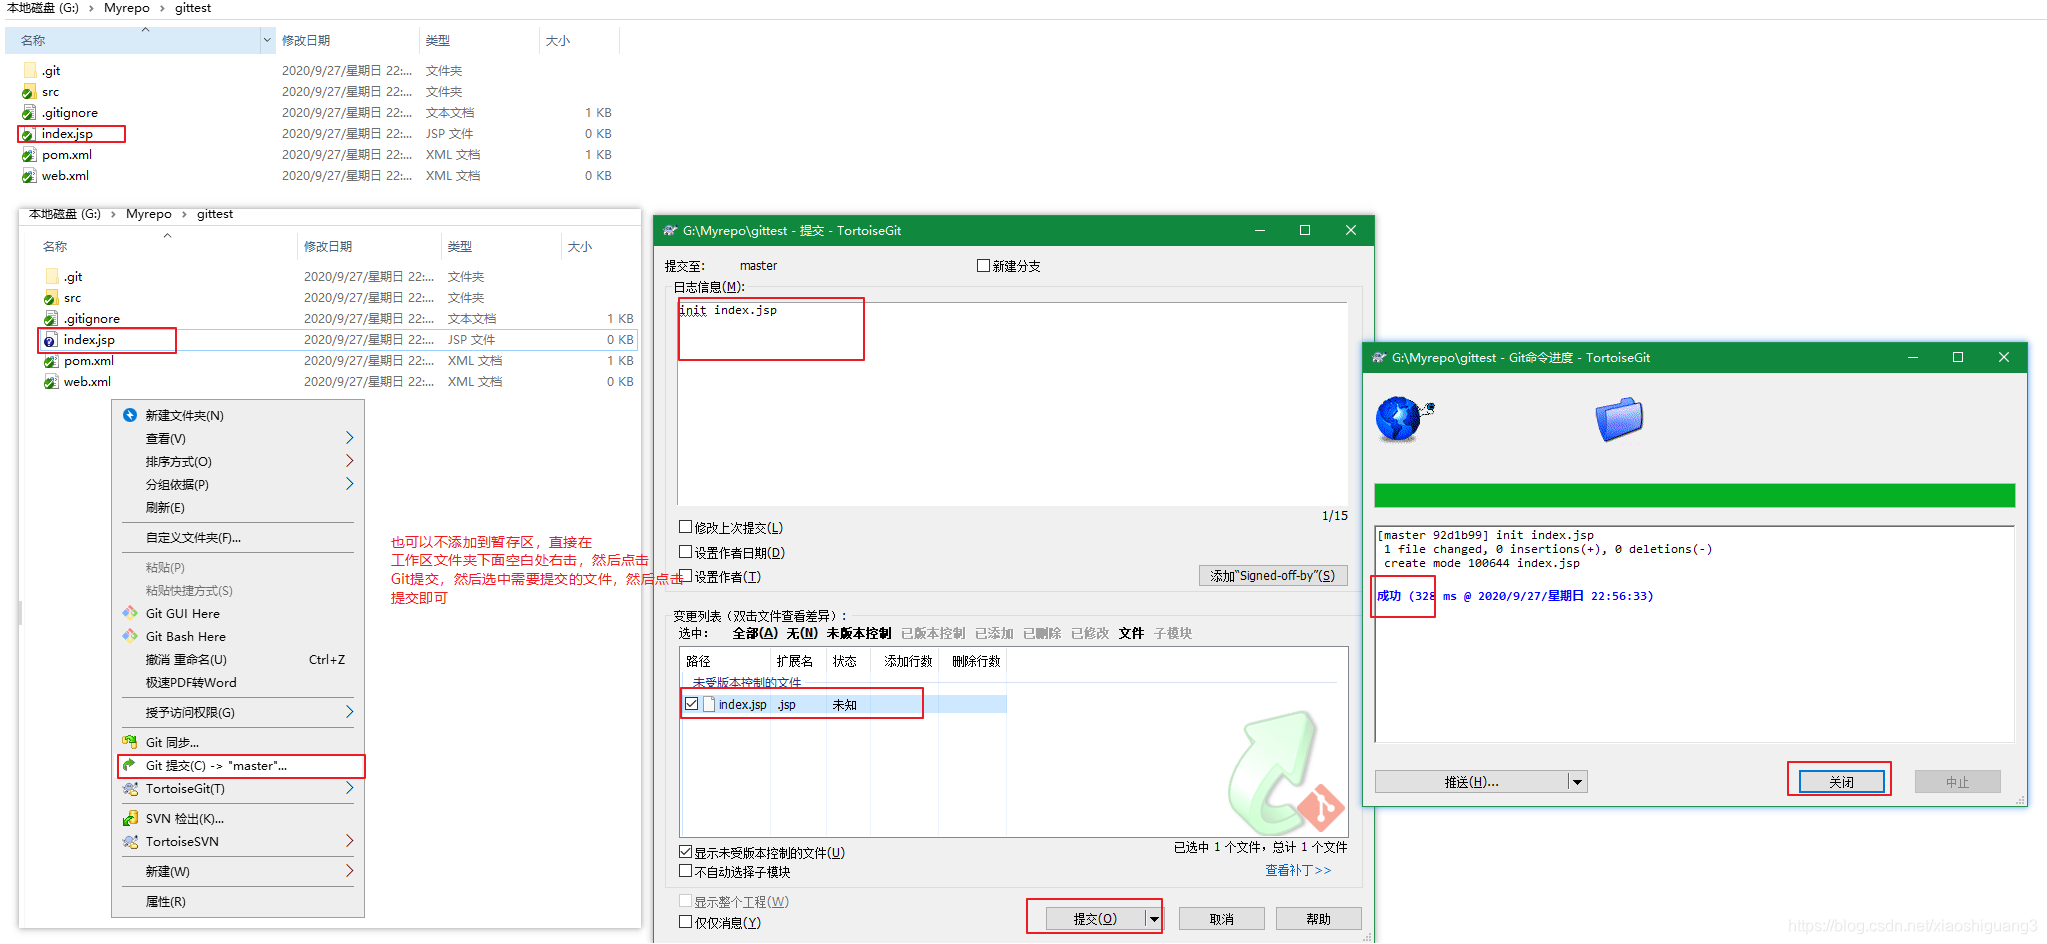Toggle show unversioned files checkbox

coord(685,852)
